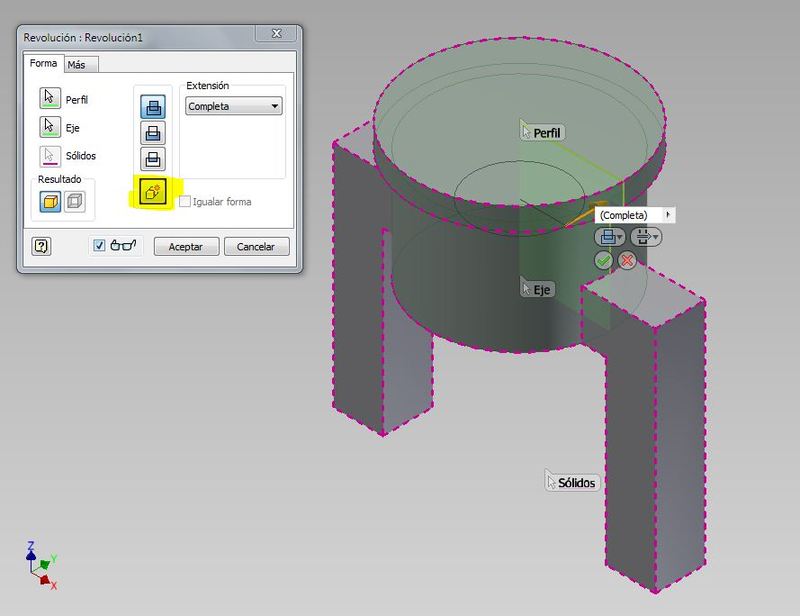The image size is (800, 616).
Task: Click the Sólidos selection arrow in dialog
Action: [50, 156]
